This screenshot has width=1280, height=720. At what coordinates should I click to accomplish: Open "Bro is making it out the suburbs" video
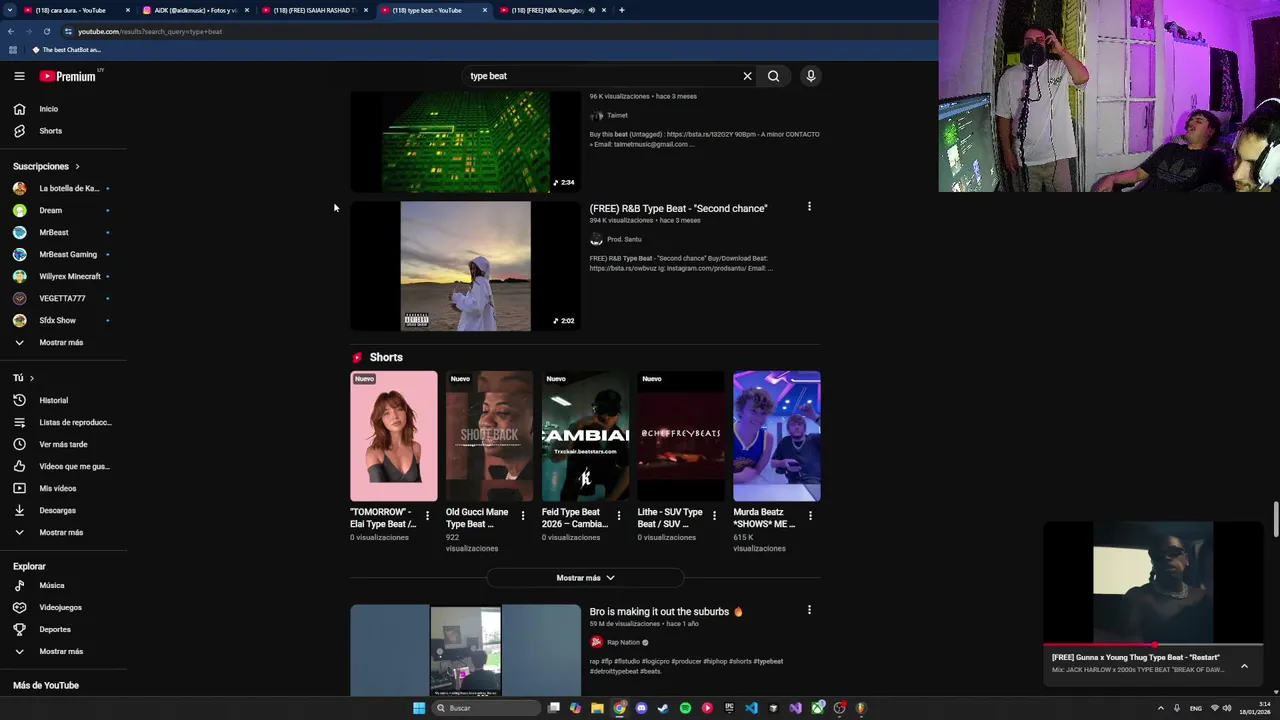click(660, 612)
